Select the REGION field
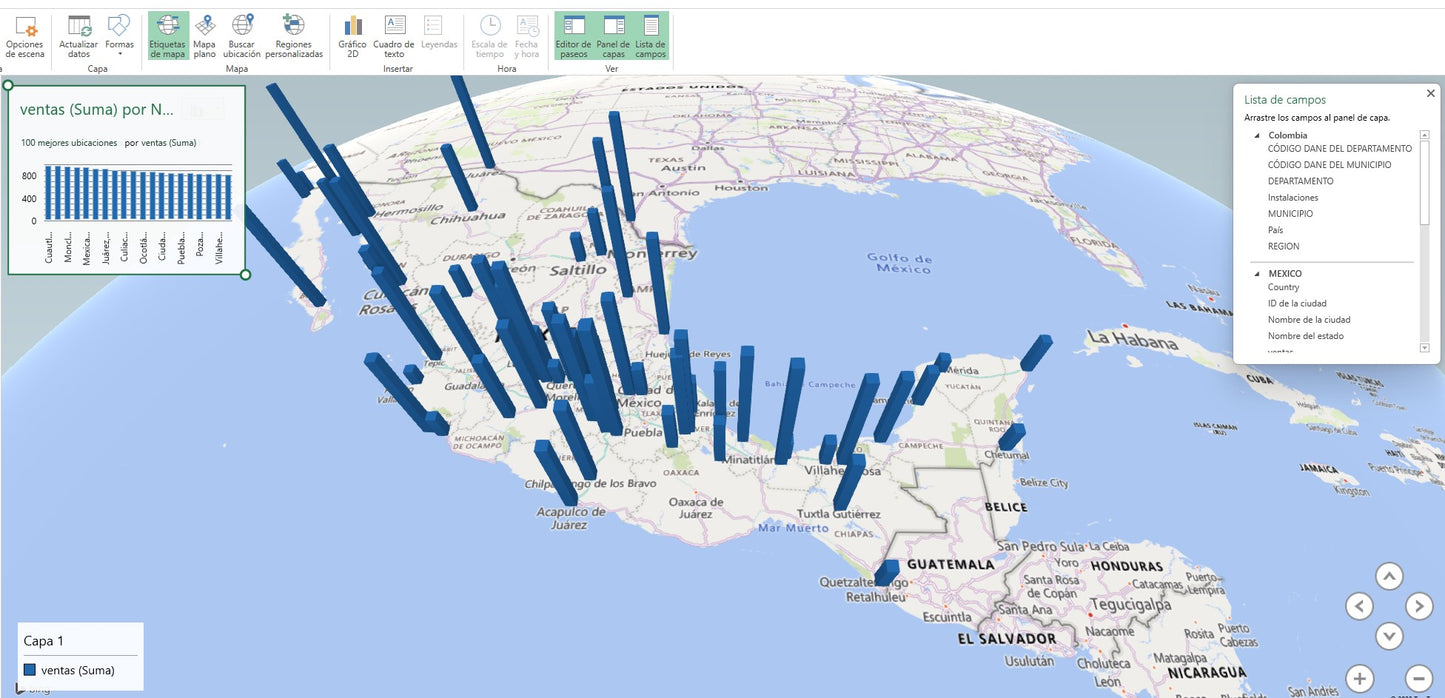 coord(1283,246)
